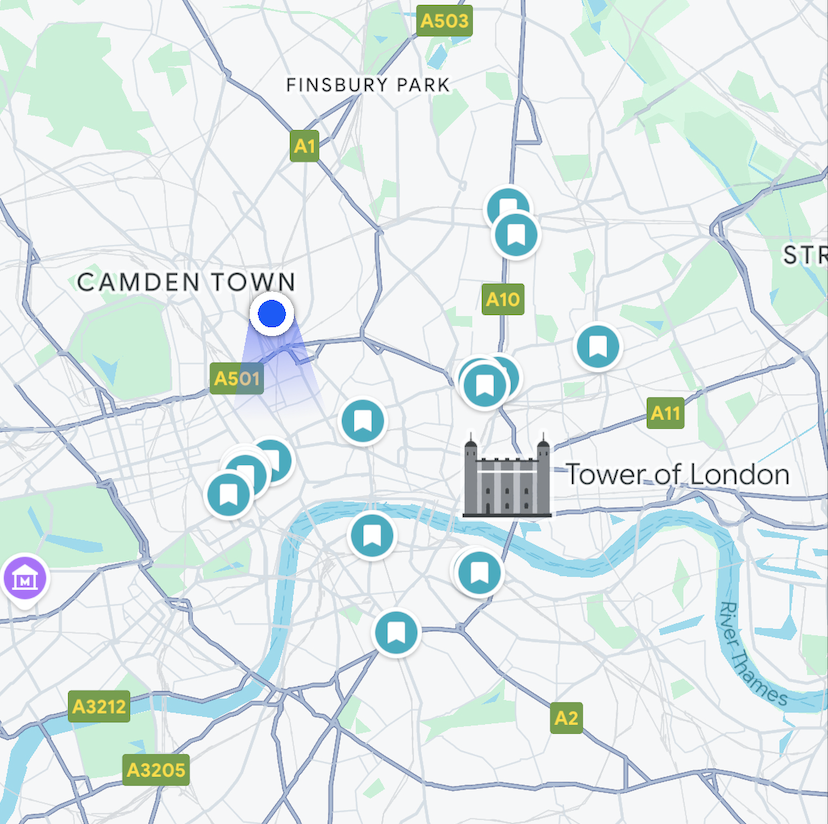Select the A10 road shield
Screen dimensions: 828x824
(x=503, y=299)
